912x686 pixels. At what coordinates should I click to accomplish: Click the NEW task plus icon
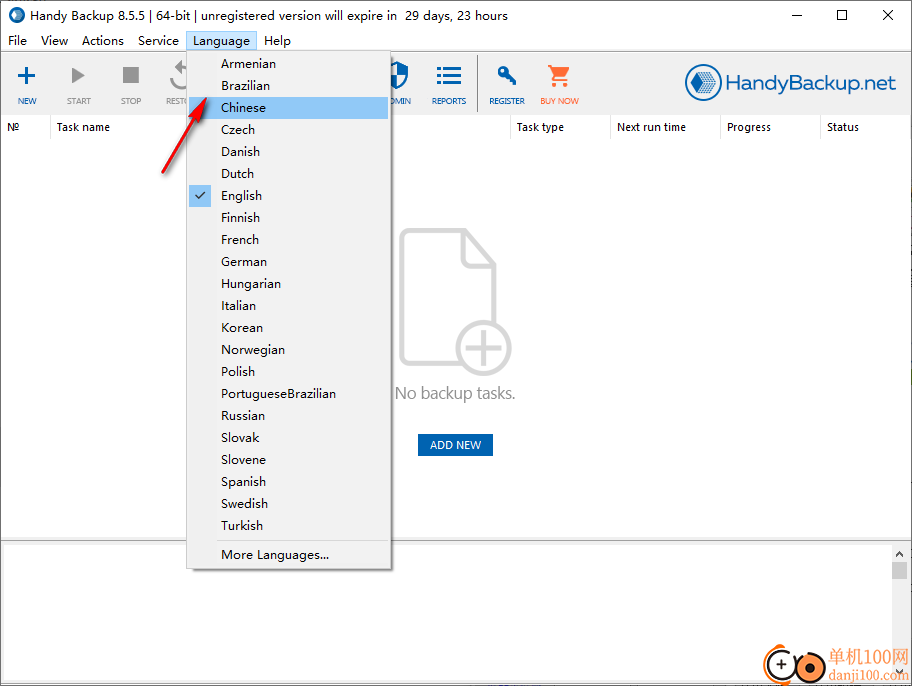point(27,76)
